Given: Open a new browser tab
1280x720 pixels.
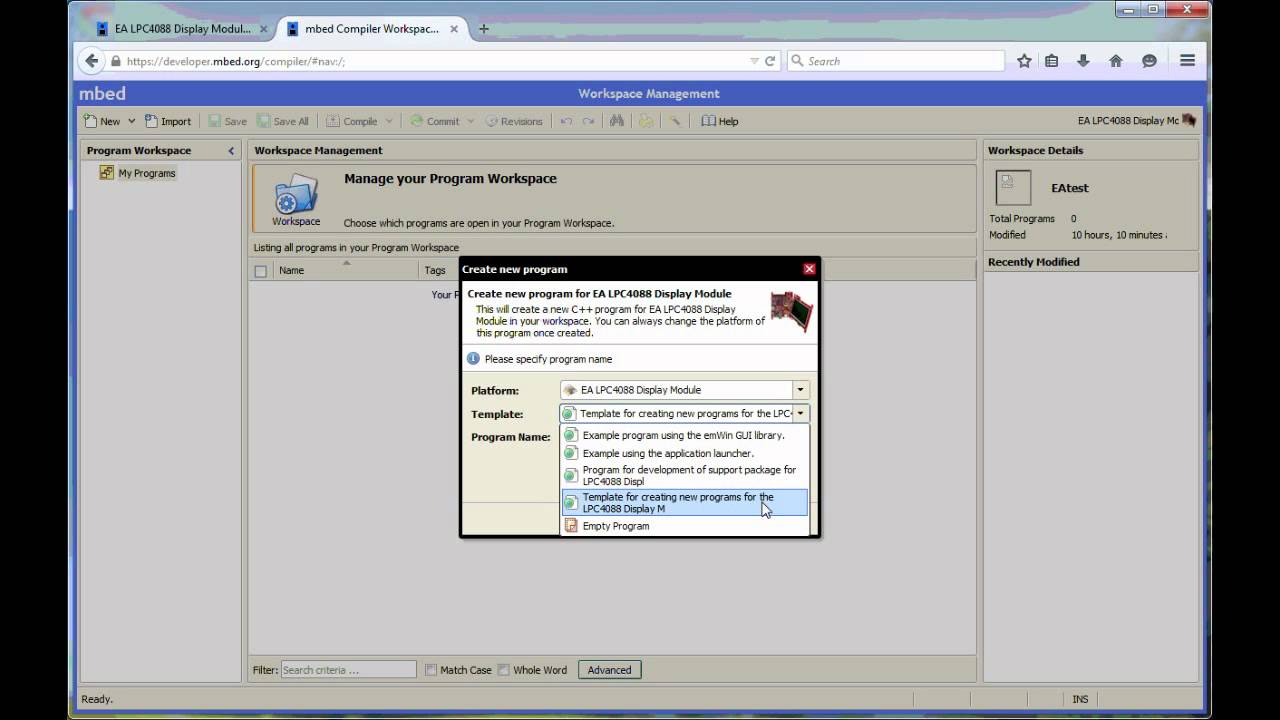Looking at the screenshot, I should click(484, 29).
